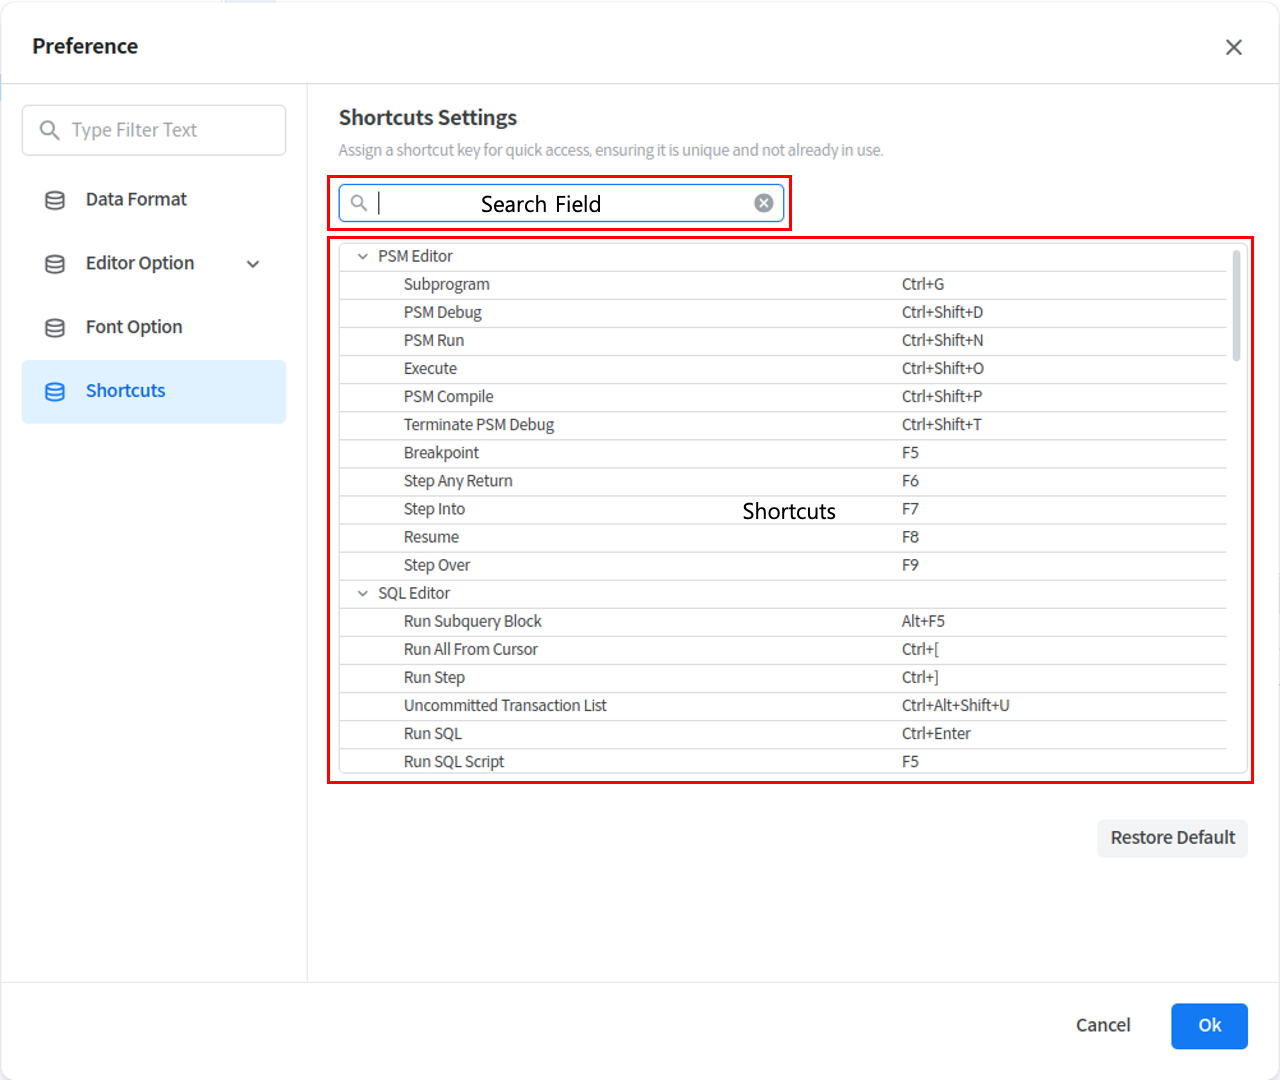The width and height of the screenshot is (1280, 1080).
Task: Click the Editor Option database icon
Action: coord(55,264)
